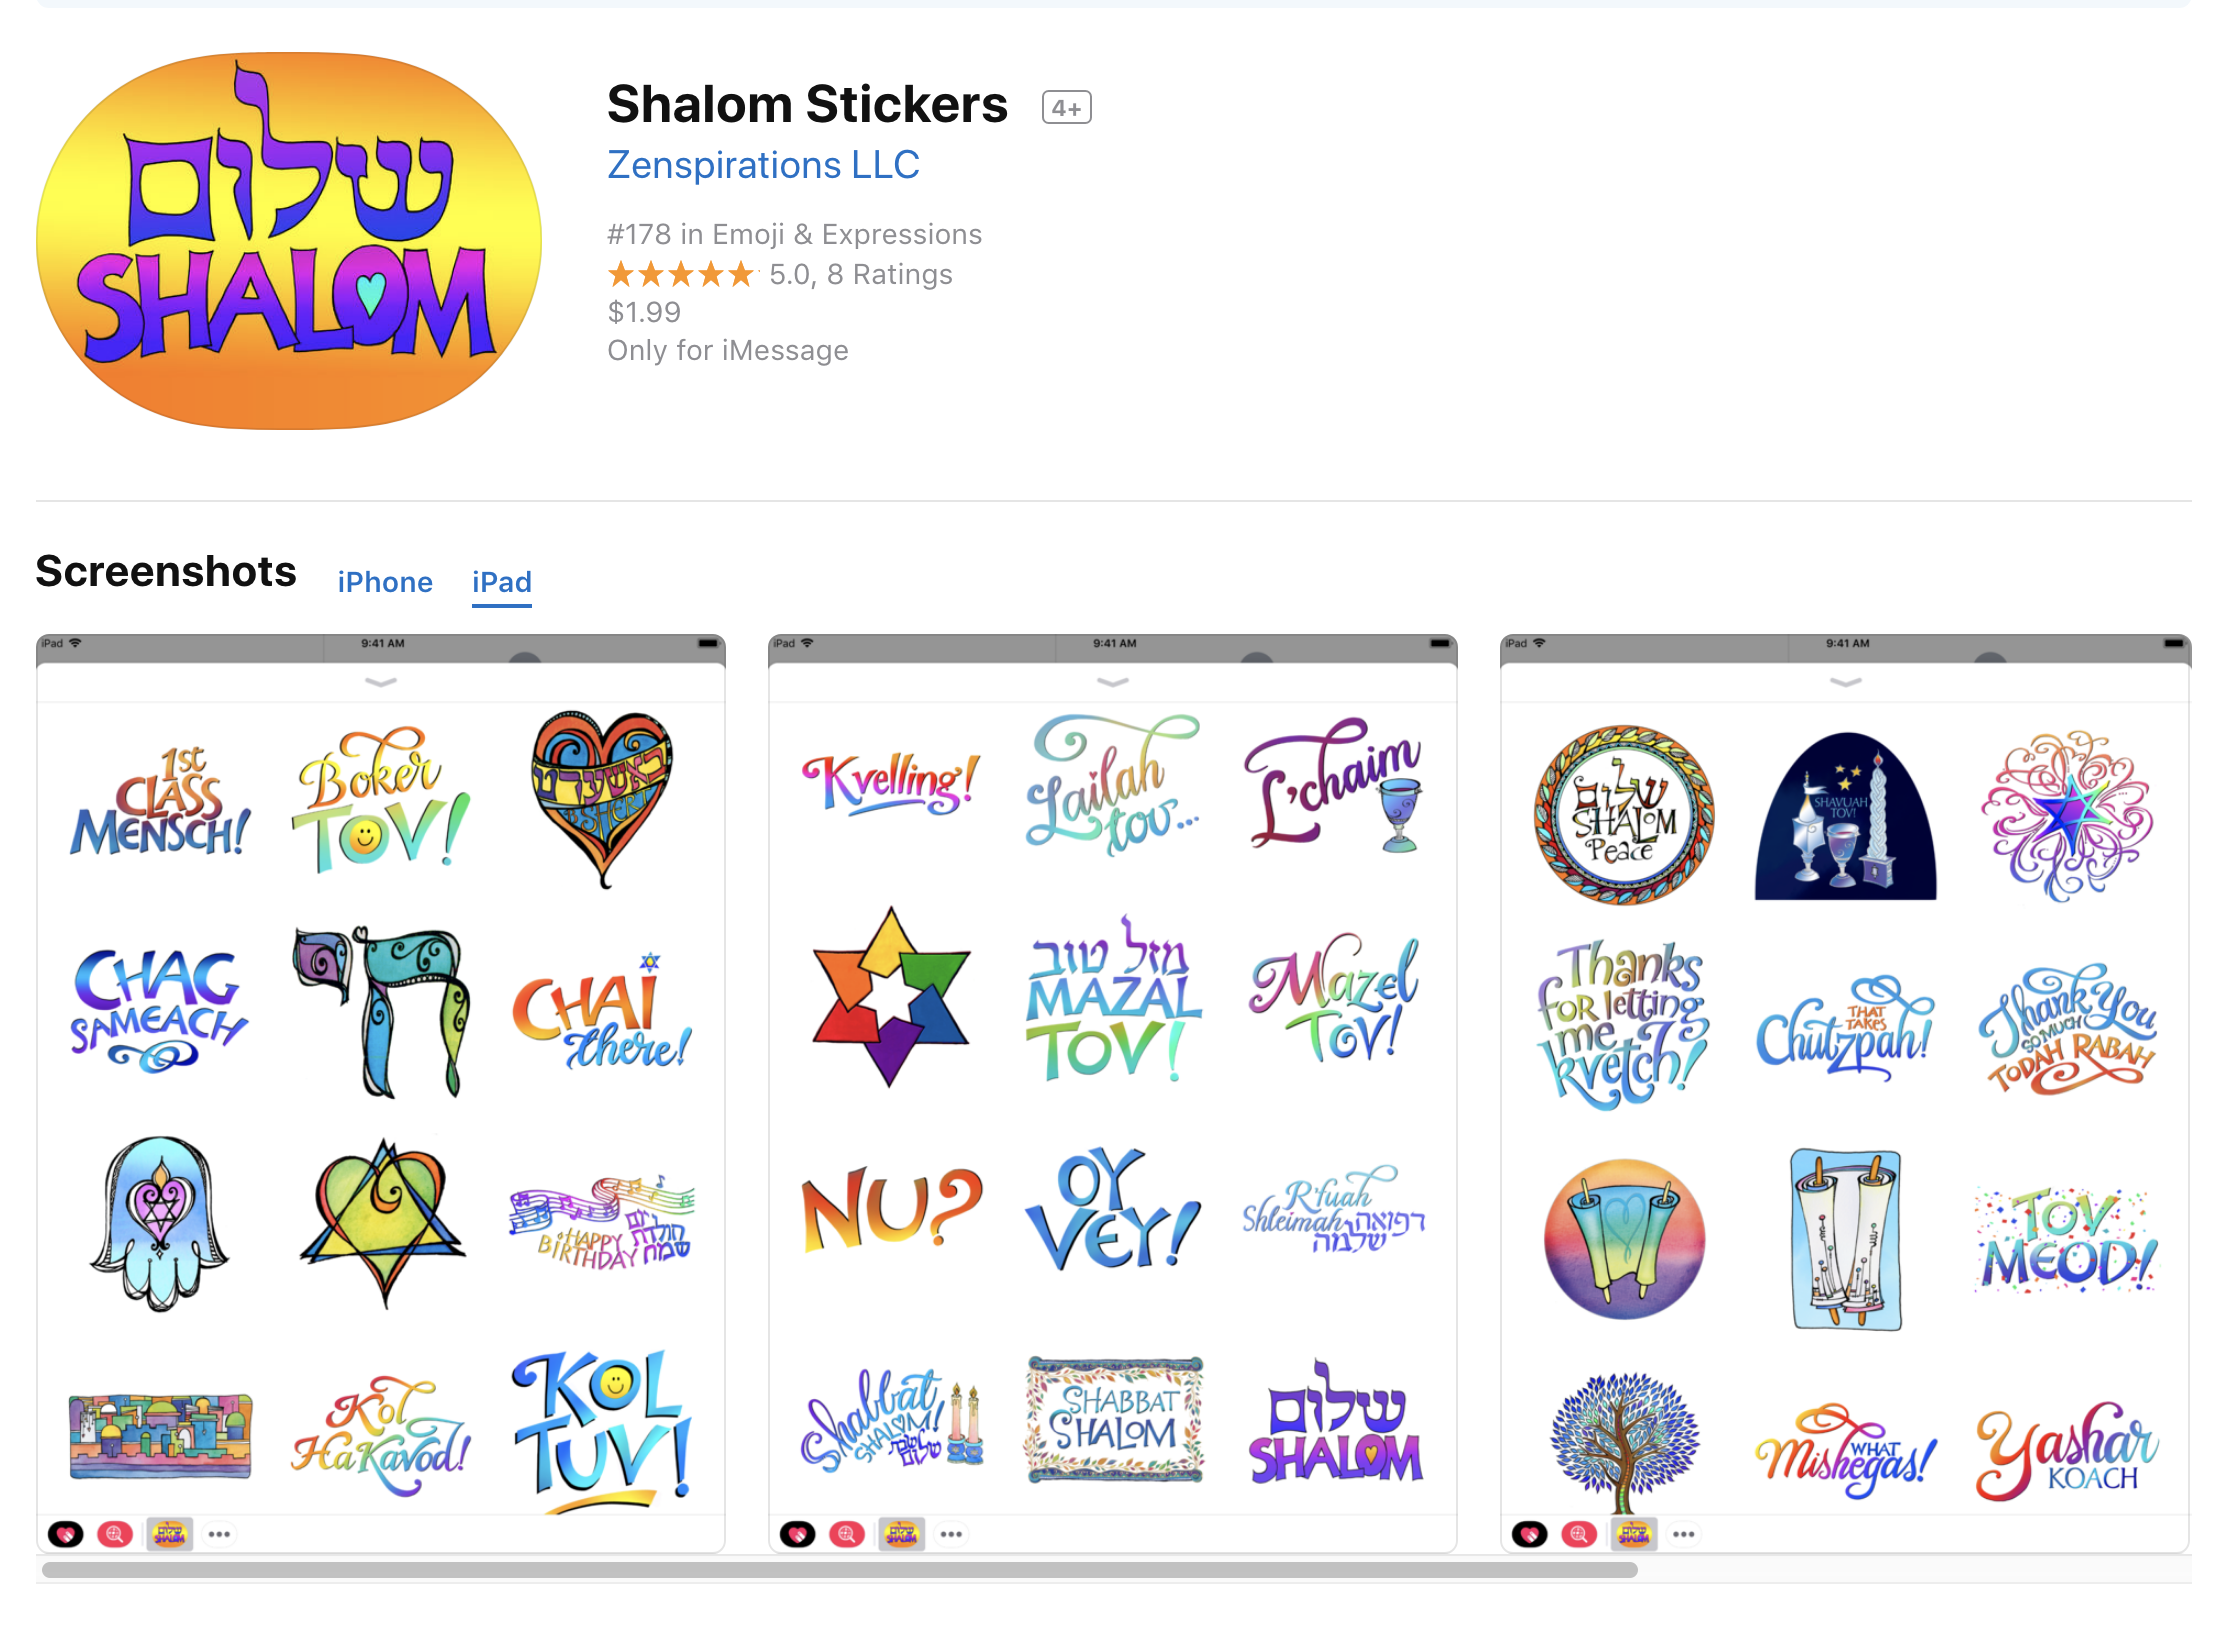This screenshot has width=2240, height=1628.
Task: Click the Emoji & Expressions ranking text
Action: click(x=795, y=234)
